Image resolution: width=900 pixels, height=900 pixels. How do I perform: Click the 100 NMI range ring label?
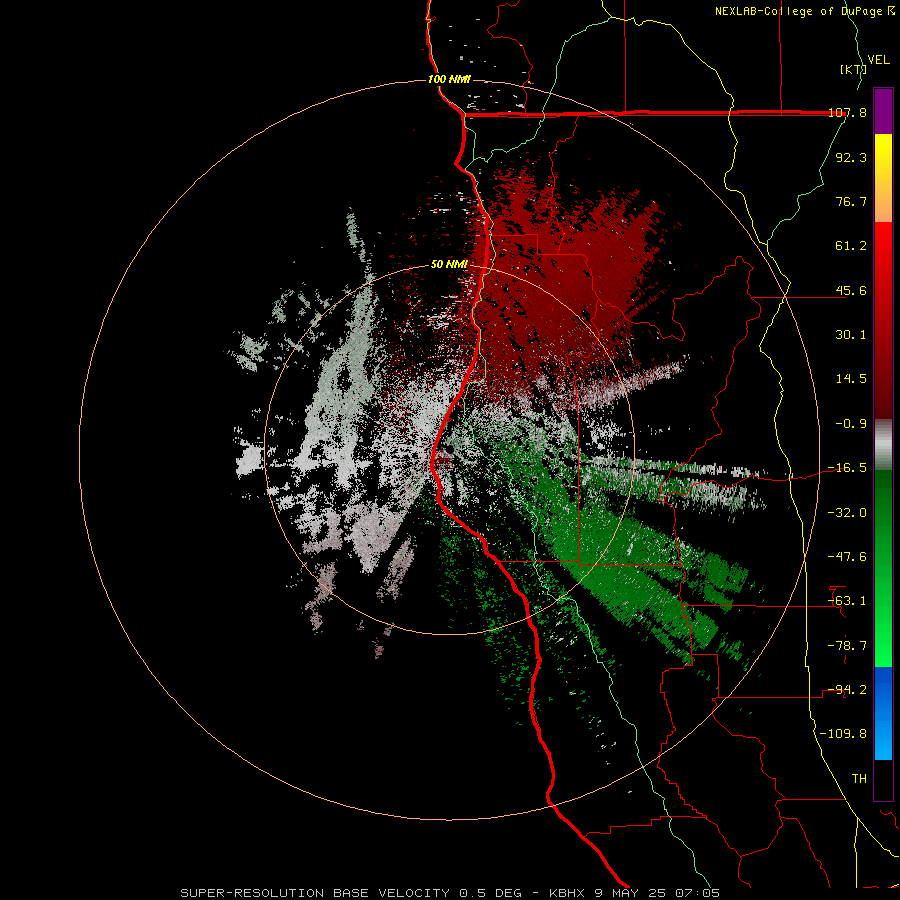[449, 79]
